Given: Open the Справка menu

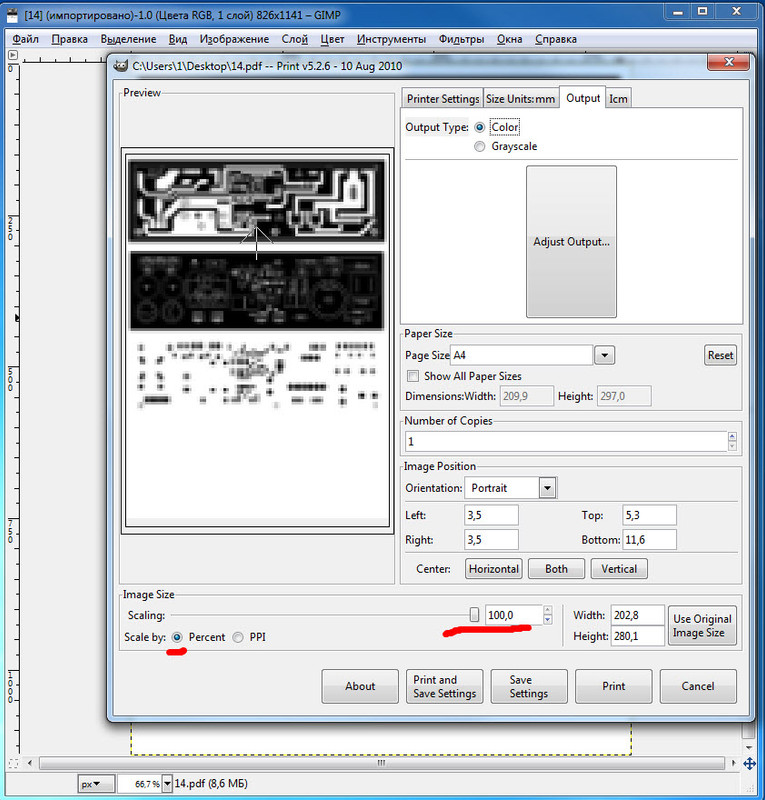Looking at the screenshot, I should [556, 39].
